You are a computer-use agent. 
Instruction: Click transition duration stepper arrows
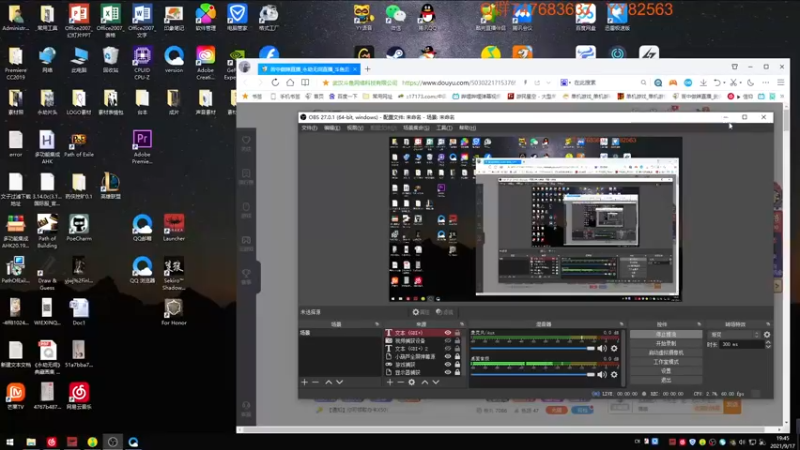coord(768,344)
